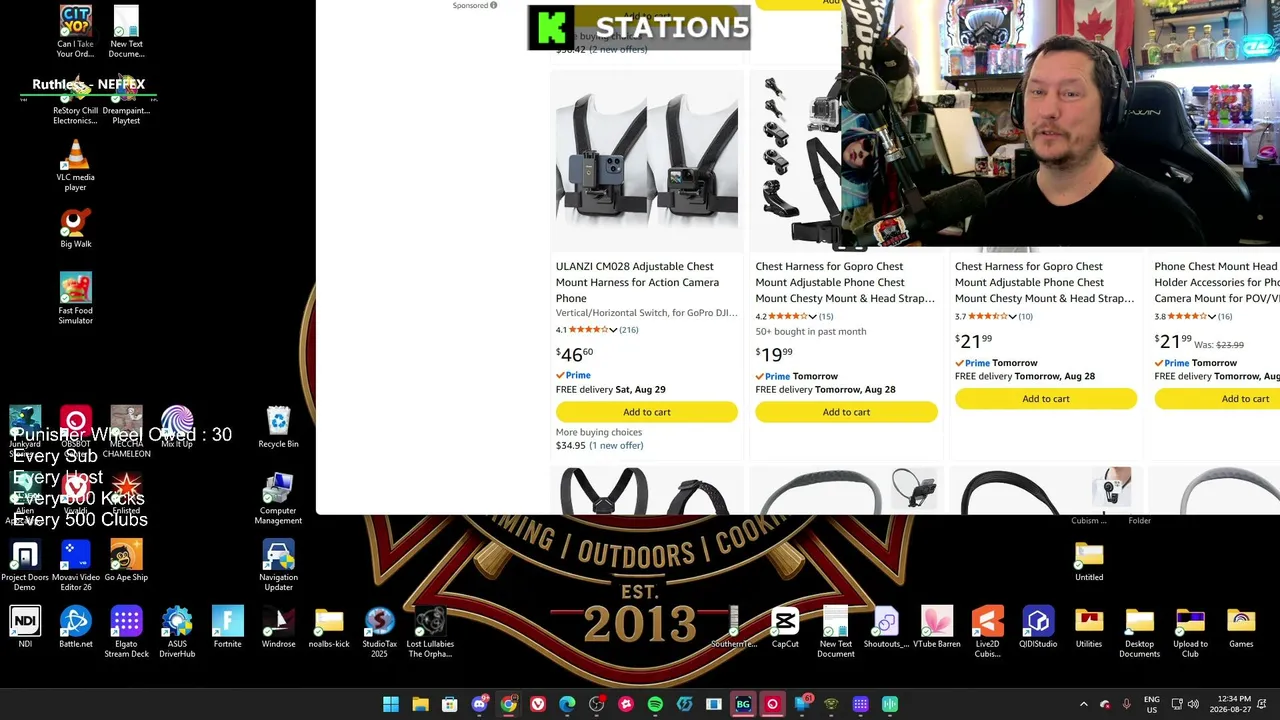Open the ENG US language switcher

(1151, 704)
